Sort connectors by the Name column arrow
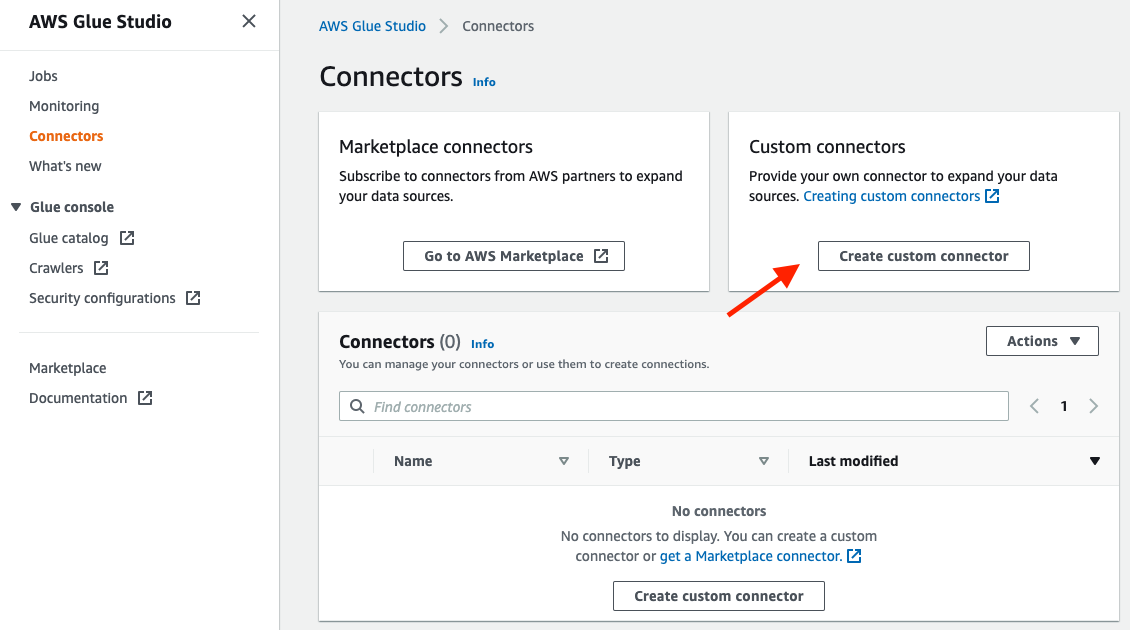The height and width of the screenshot is (630, 1130). tap(564, 460)
